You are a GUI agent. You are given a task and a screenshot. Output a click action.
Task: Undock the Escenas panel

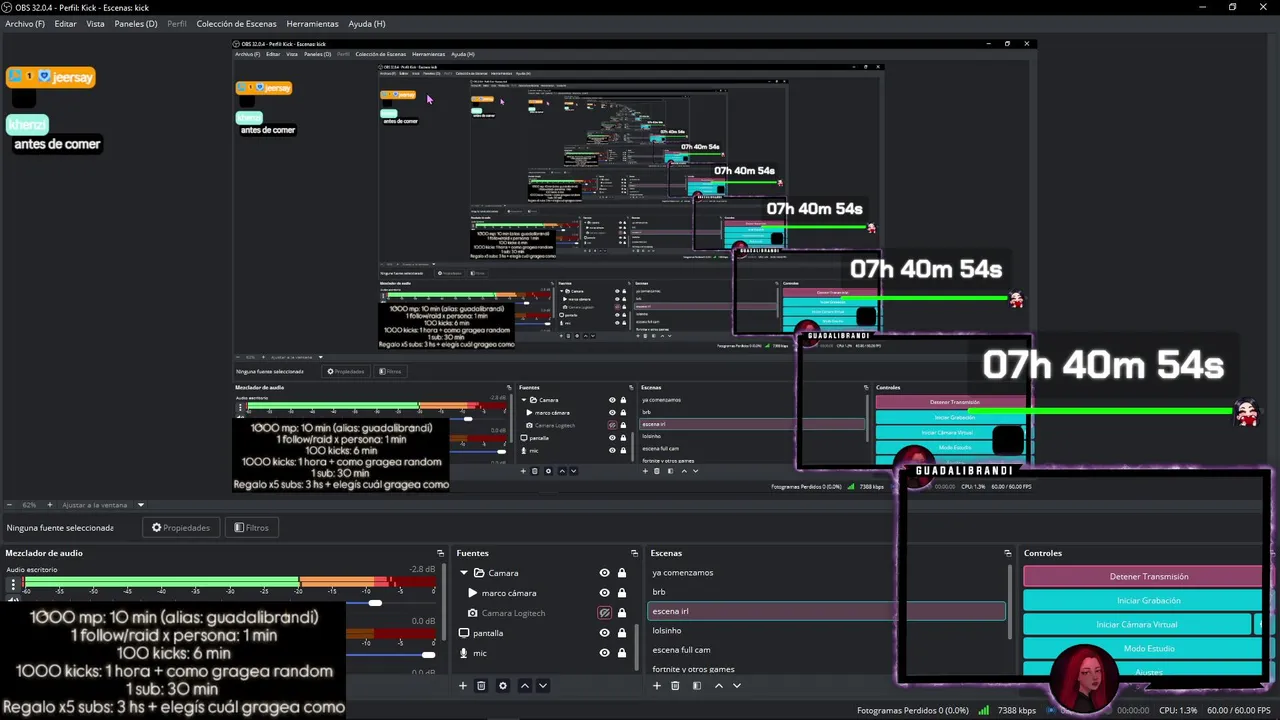(x=1008, y=553)
